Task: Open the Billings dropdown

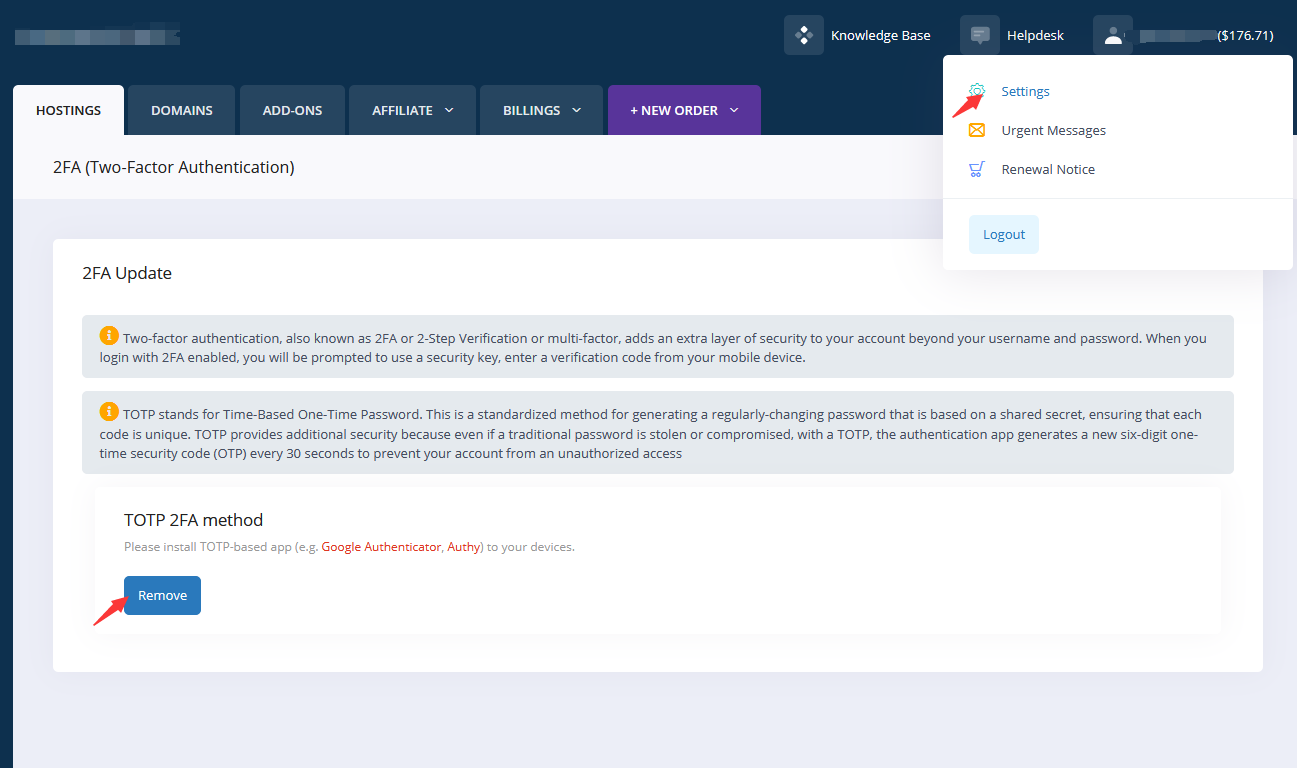Action: (541, 110)
